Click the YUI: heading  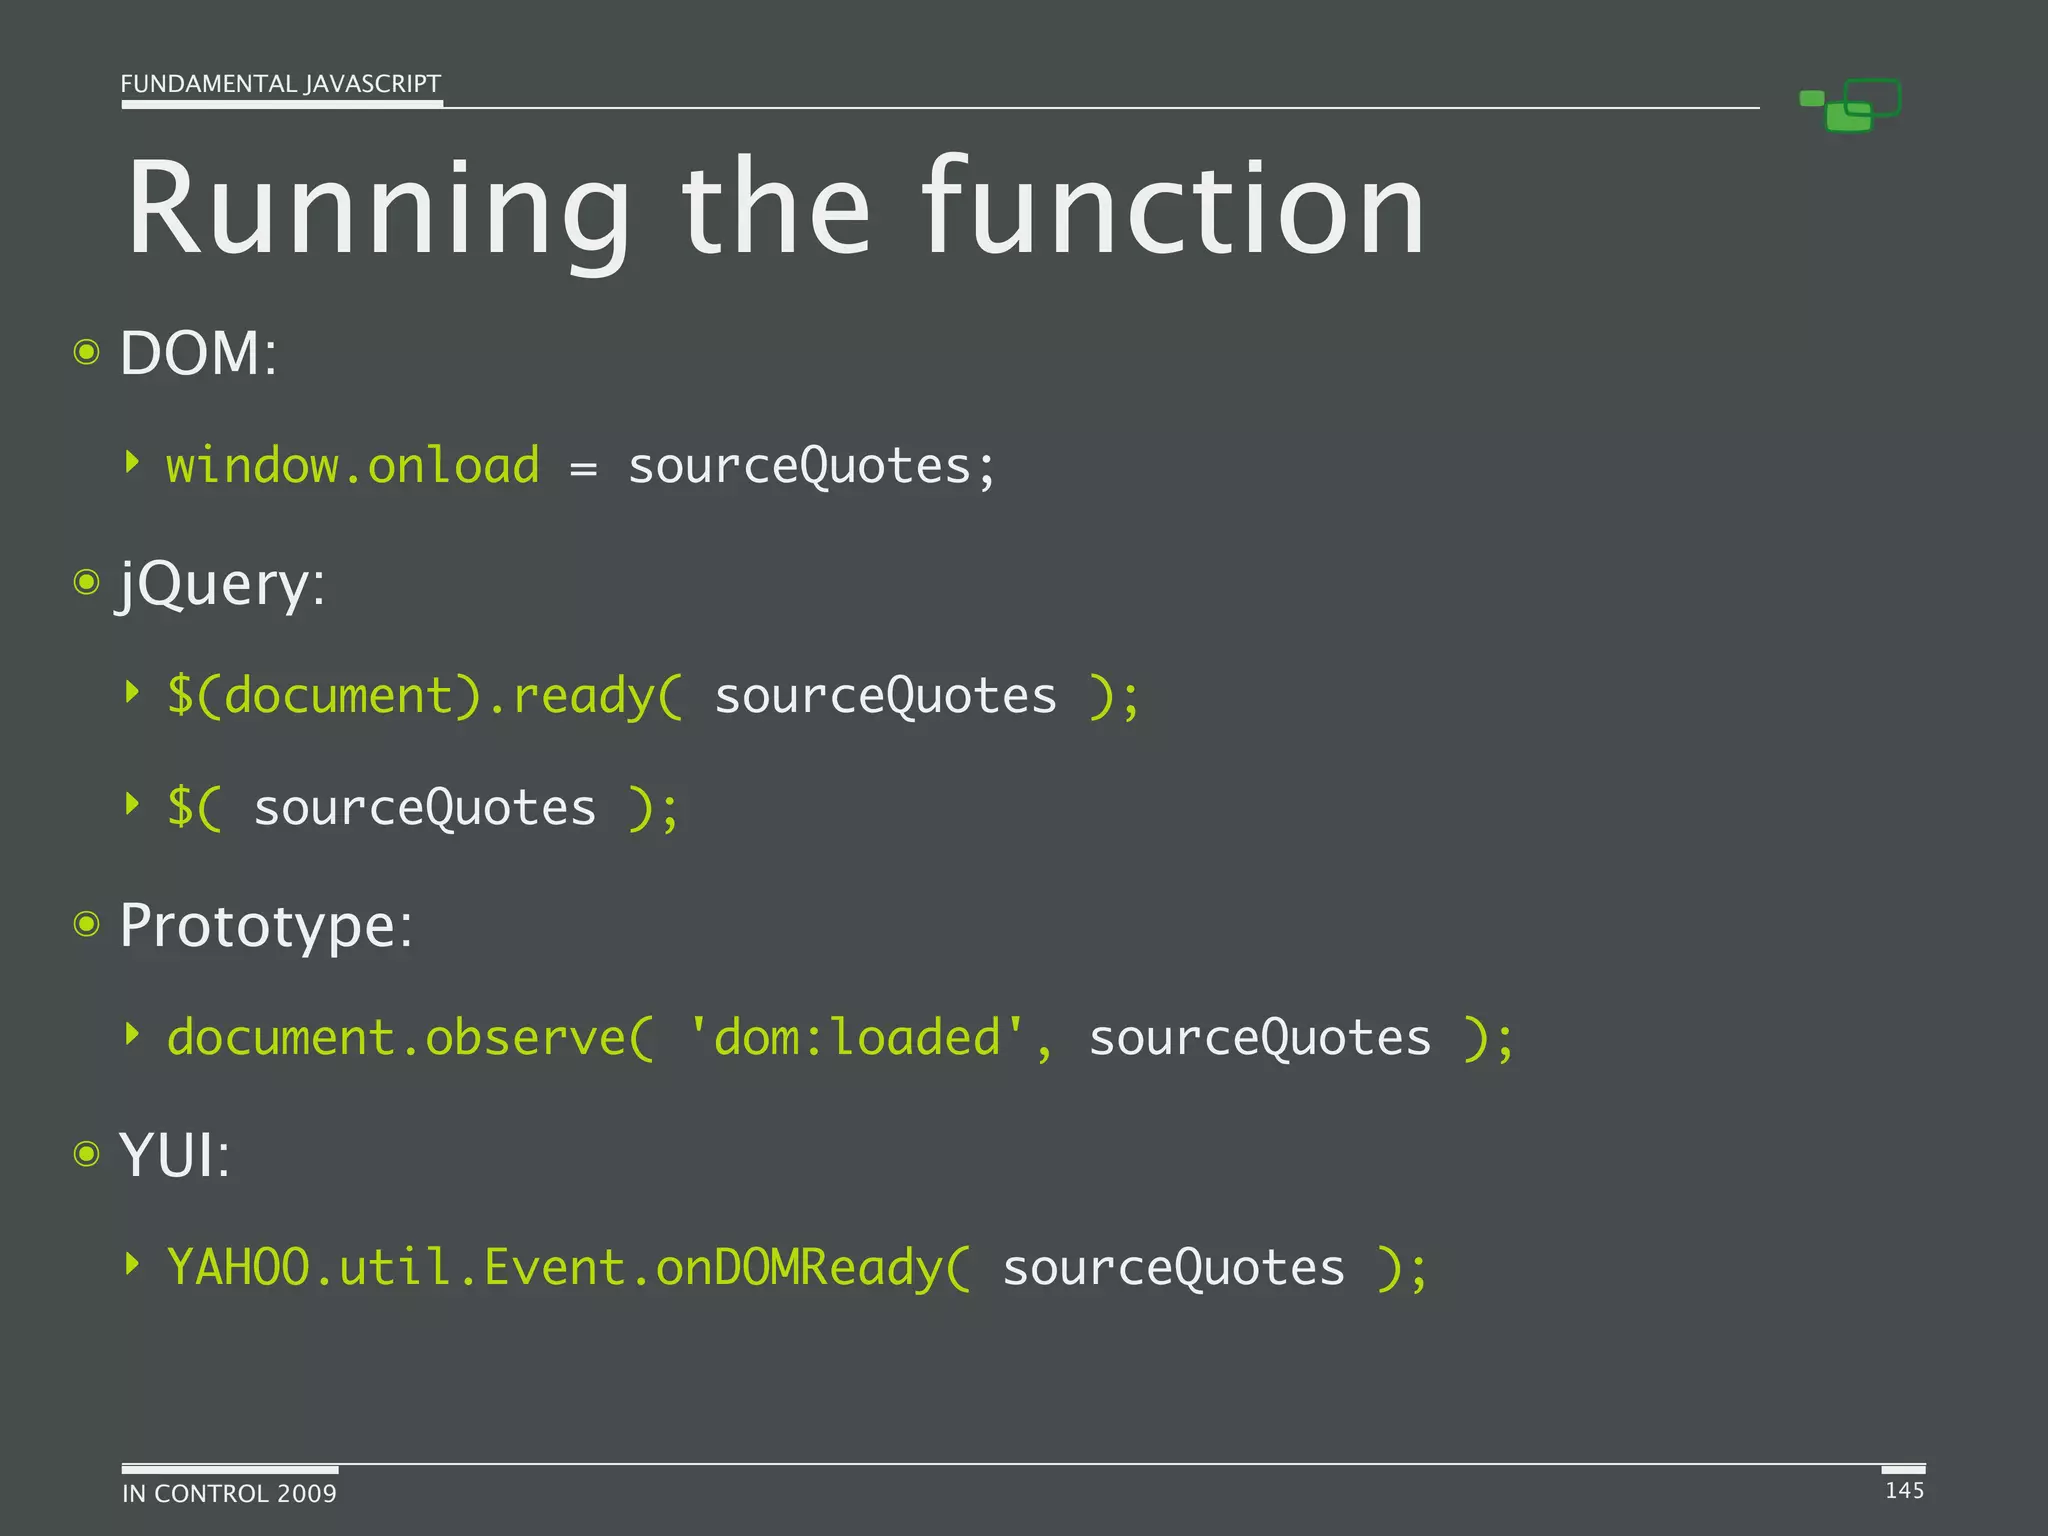pyautogui.click(x=174, y=1155)
